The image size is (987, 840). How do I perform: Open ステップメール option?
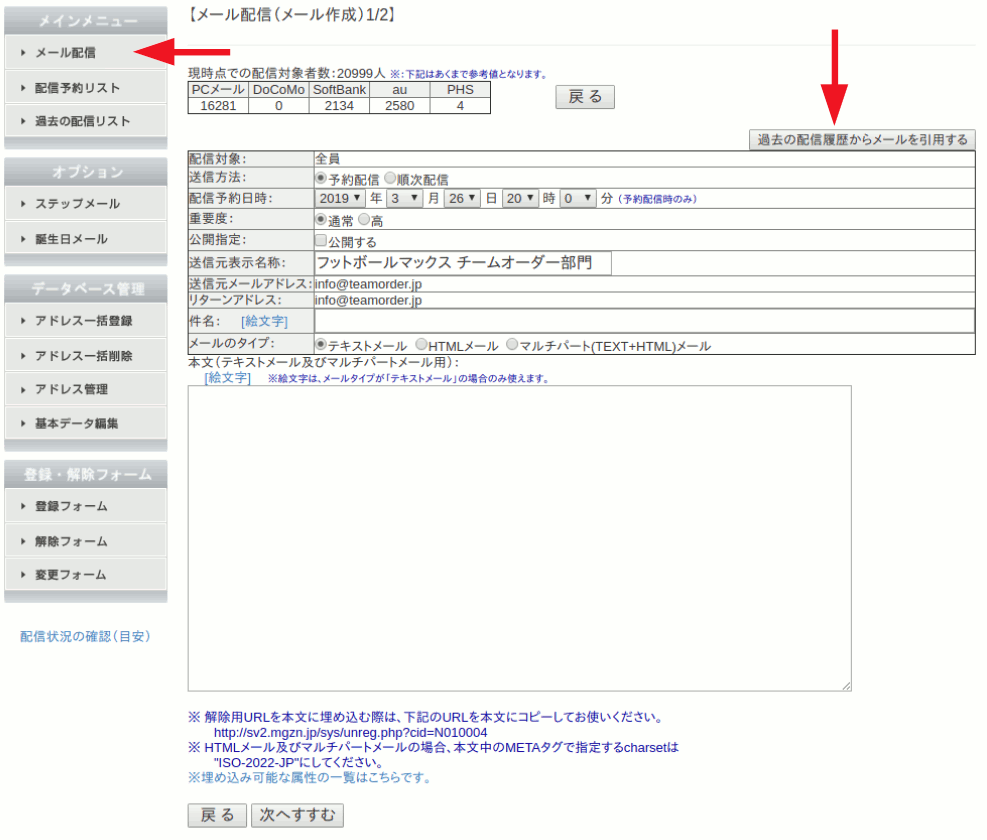77,204
